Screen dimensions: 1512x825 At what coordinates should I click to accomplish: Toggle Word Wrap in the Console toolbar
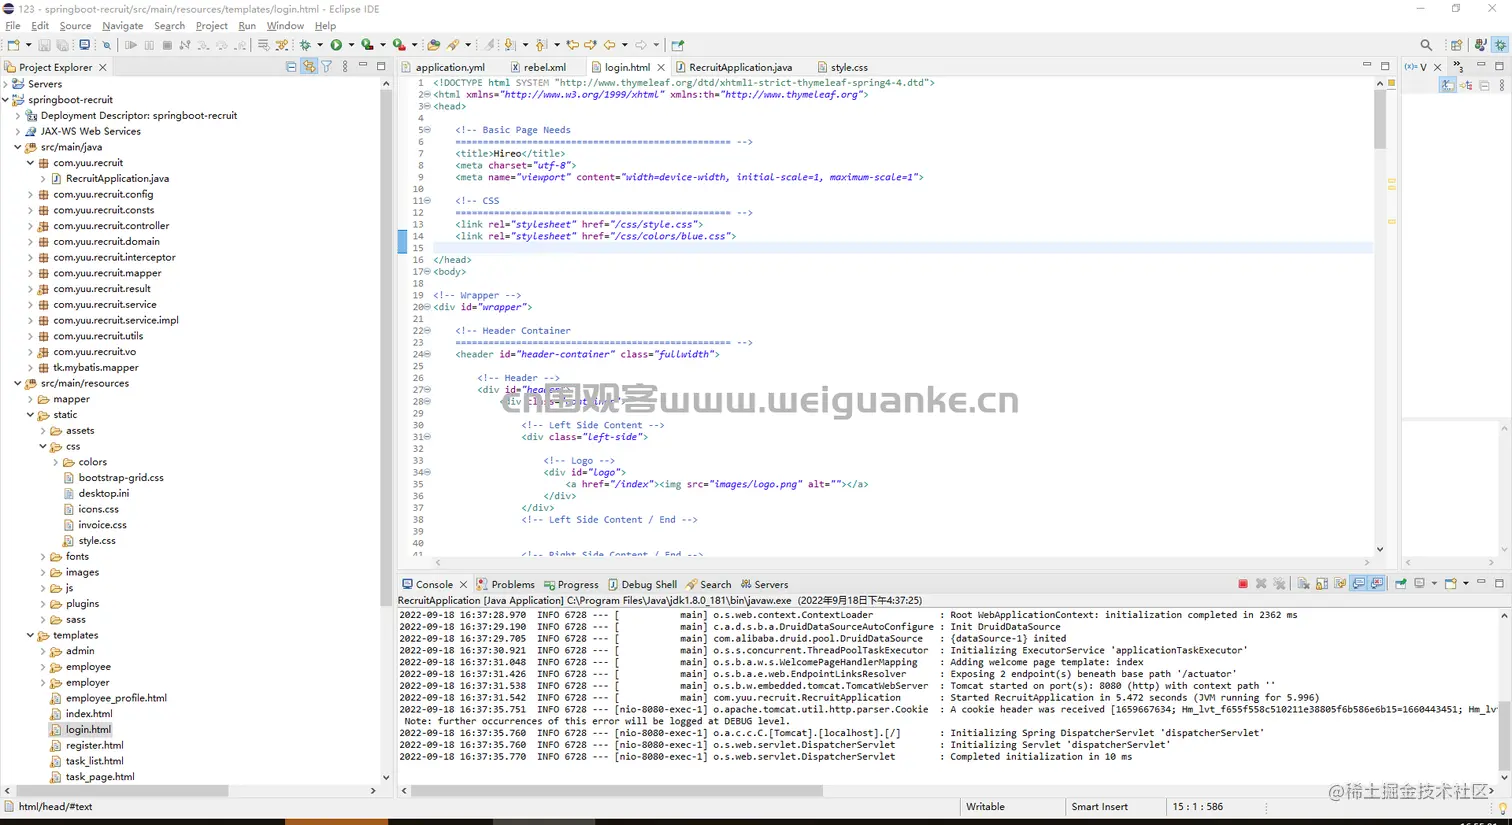1340,584
